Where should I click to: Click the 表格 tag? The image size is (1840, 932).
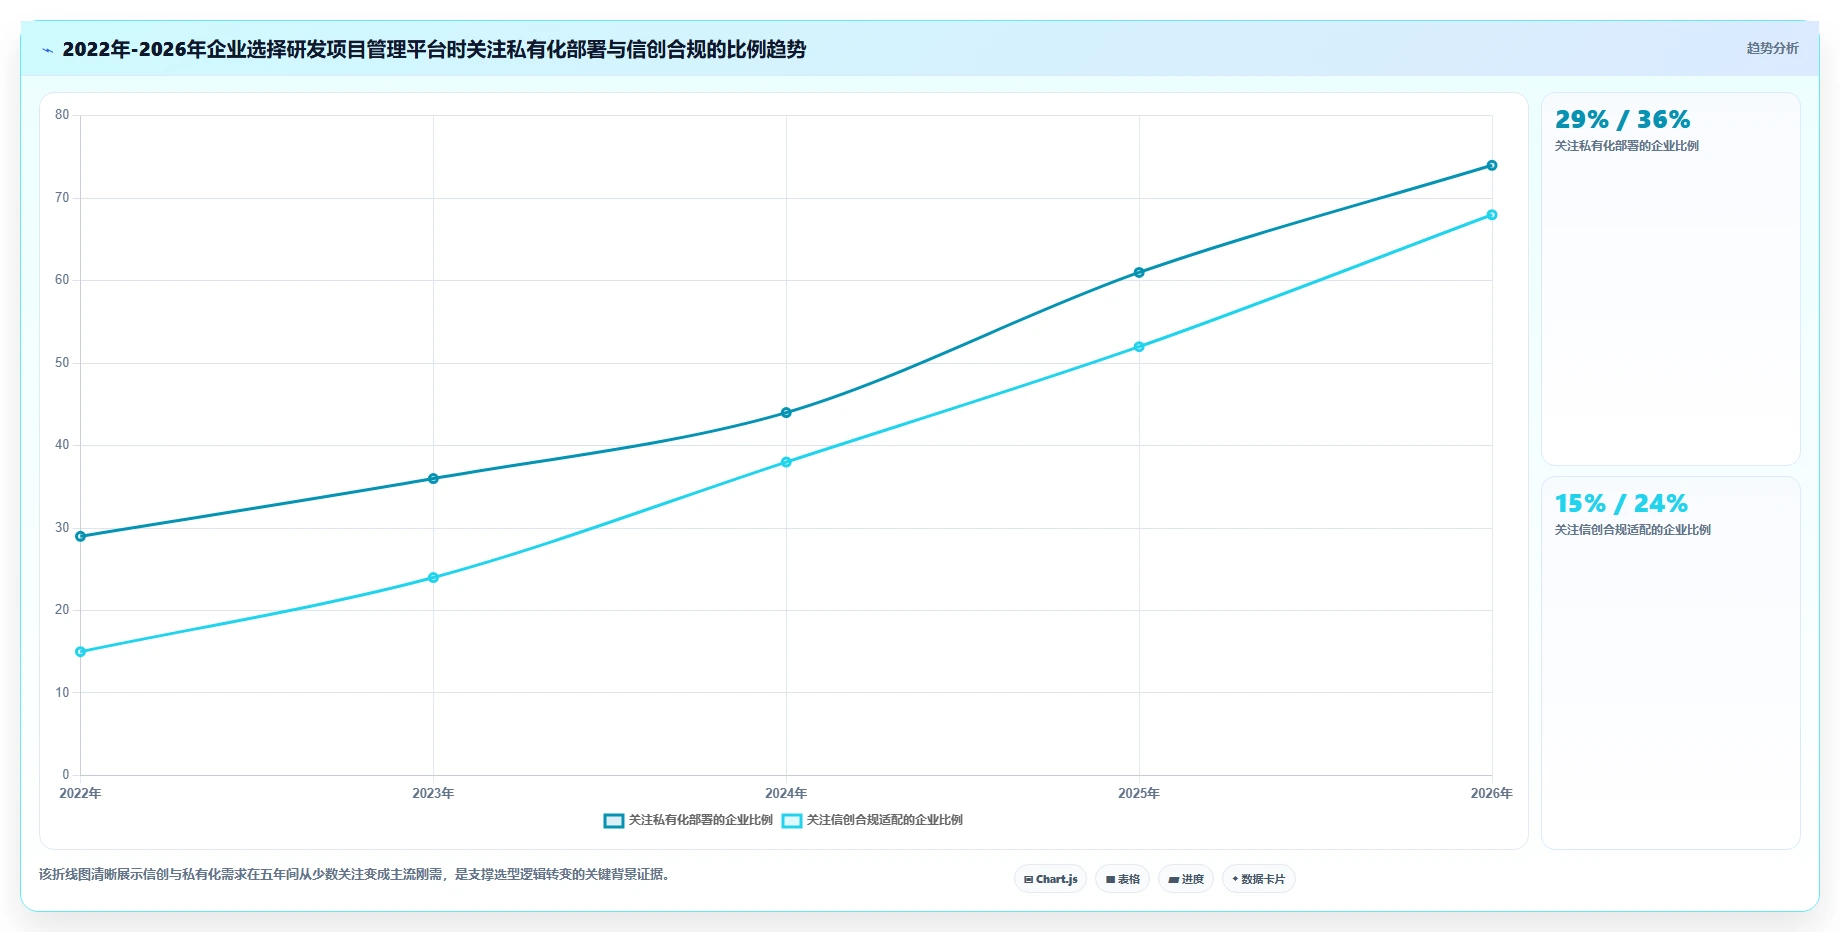point(1122,879)
